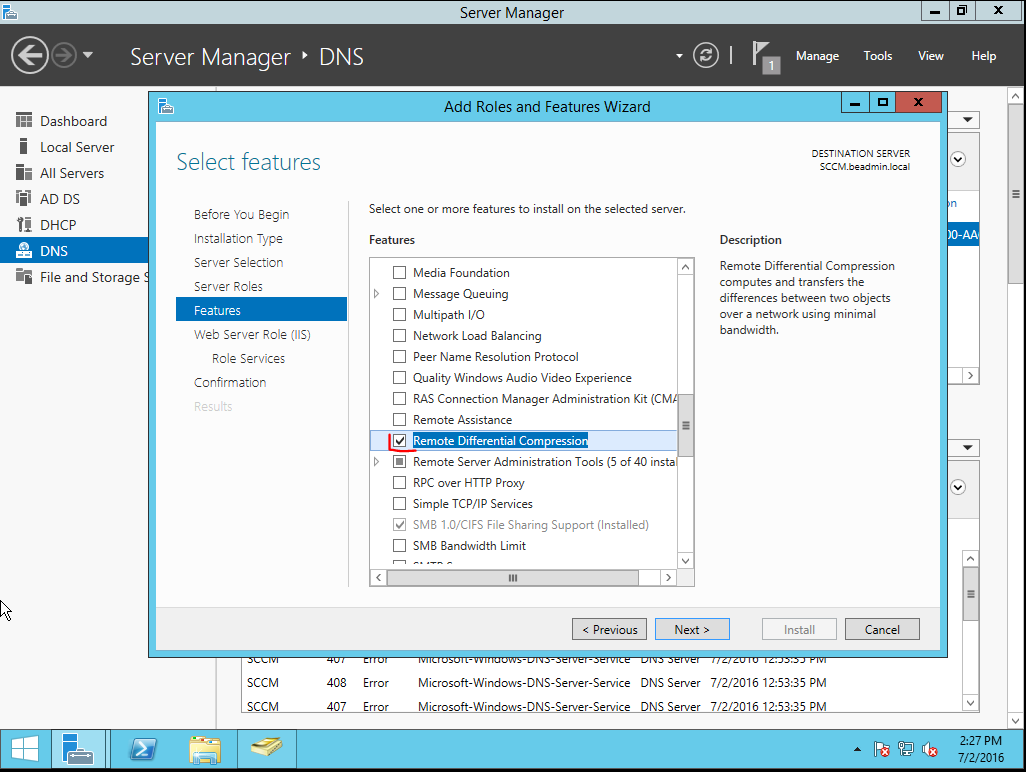The height and width of the screenshot is (772, 1026).
Task: Click features list scroll up arrow
Action: pos(685,267)
